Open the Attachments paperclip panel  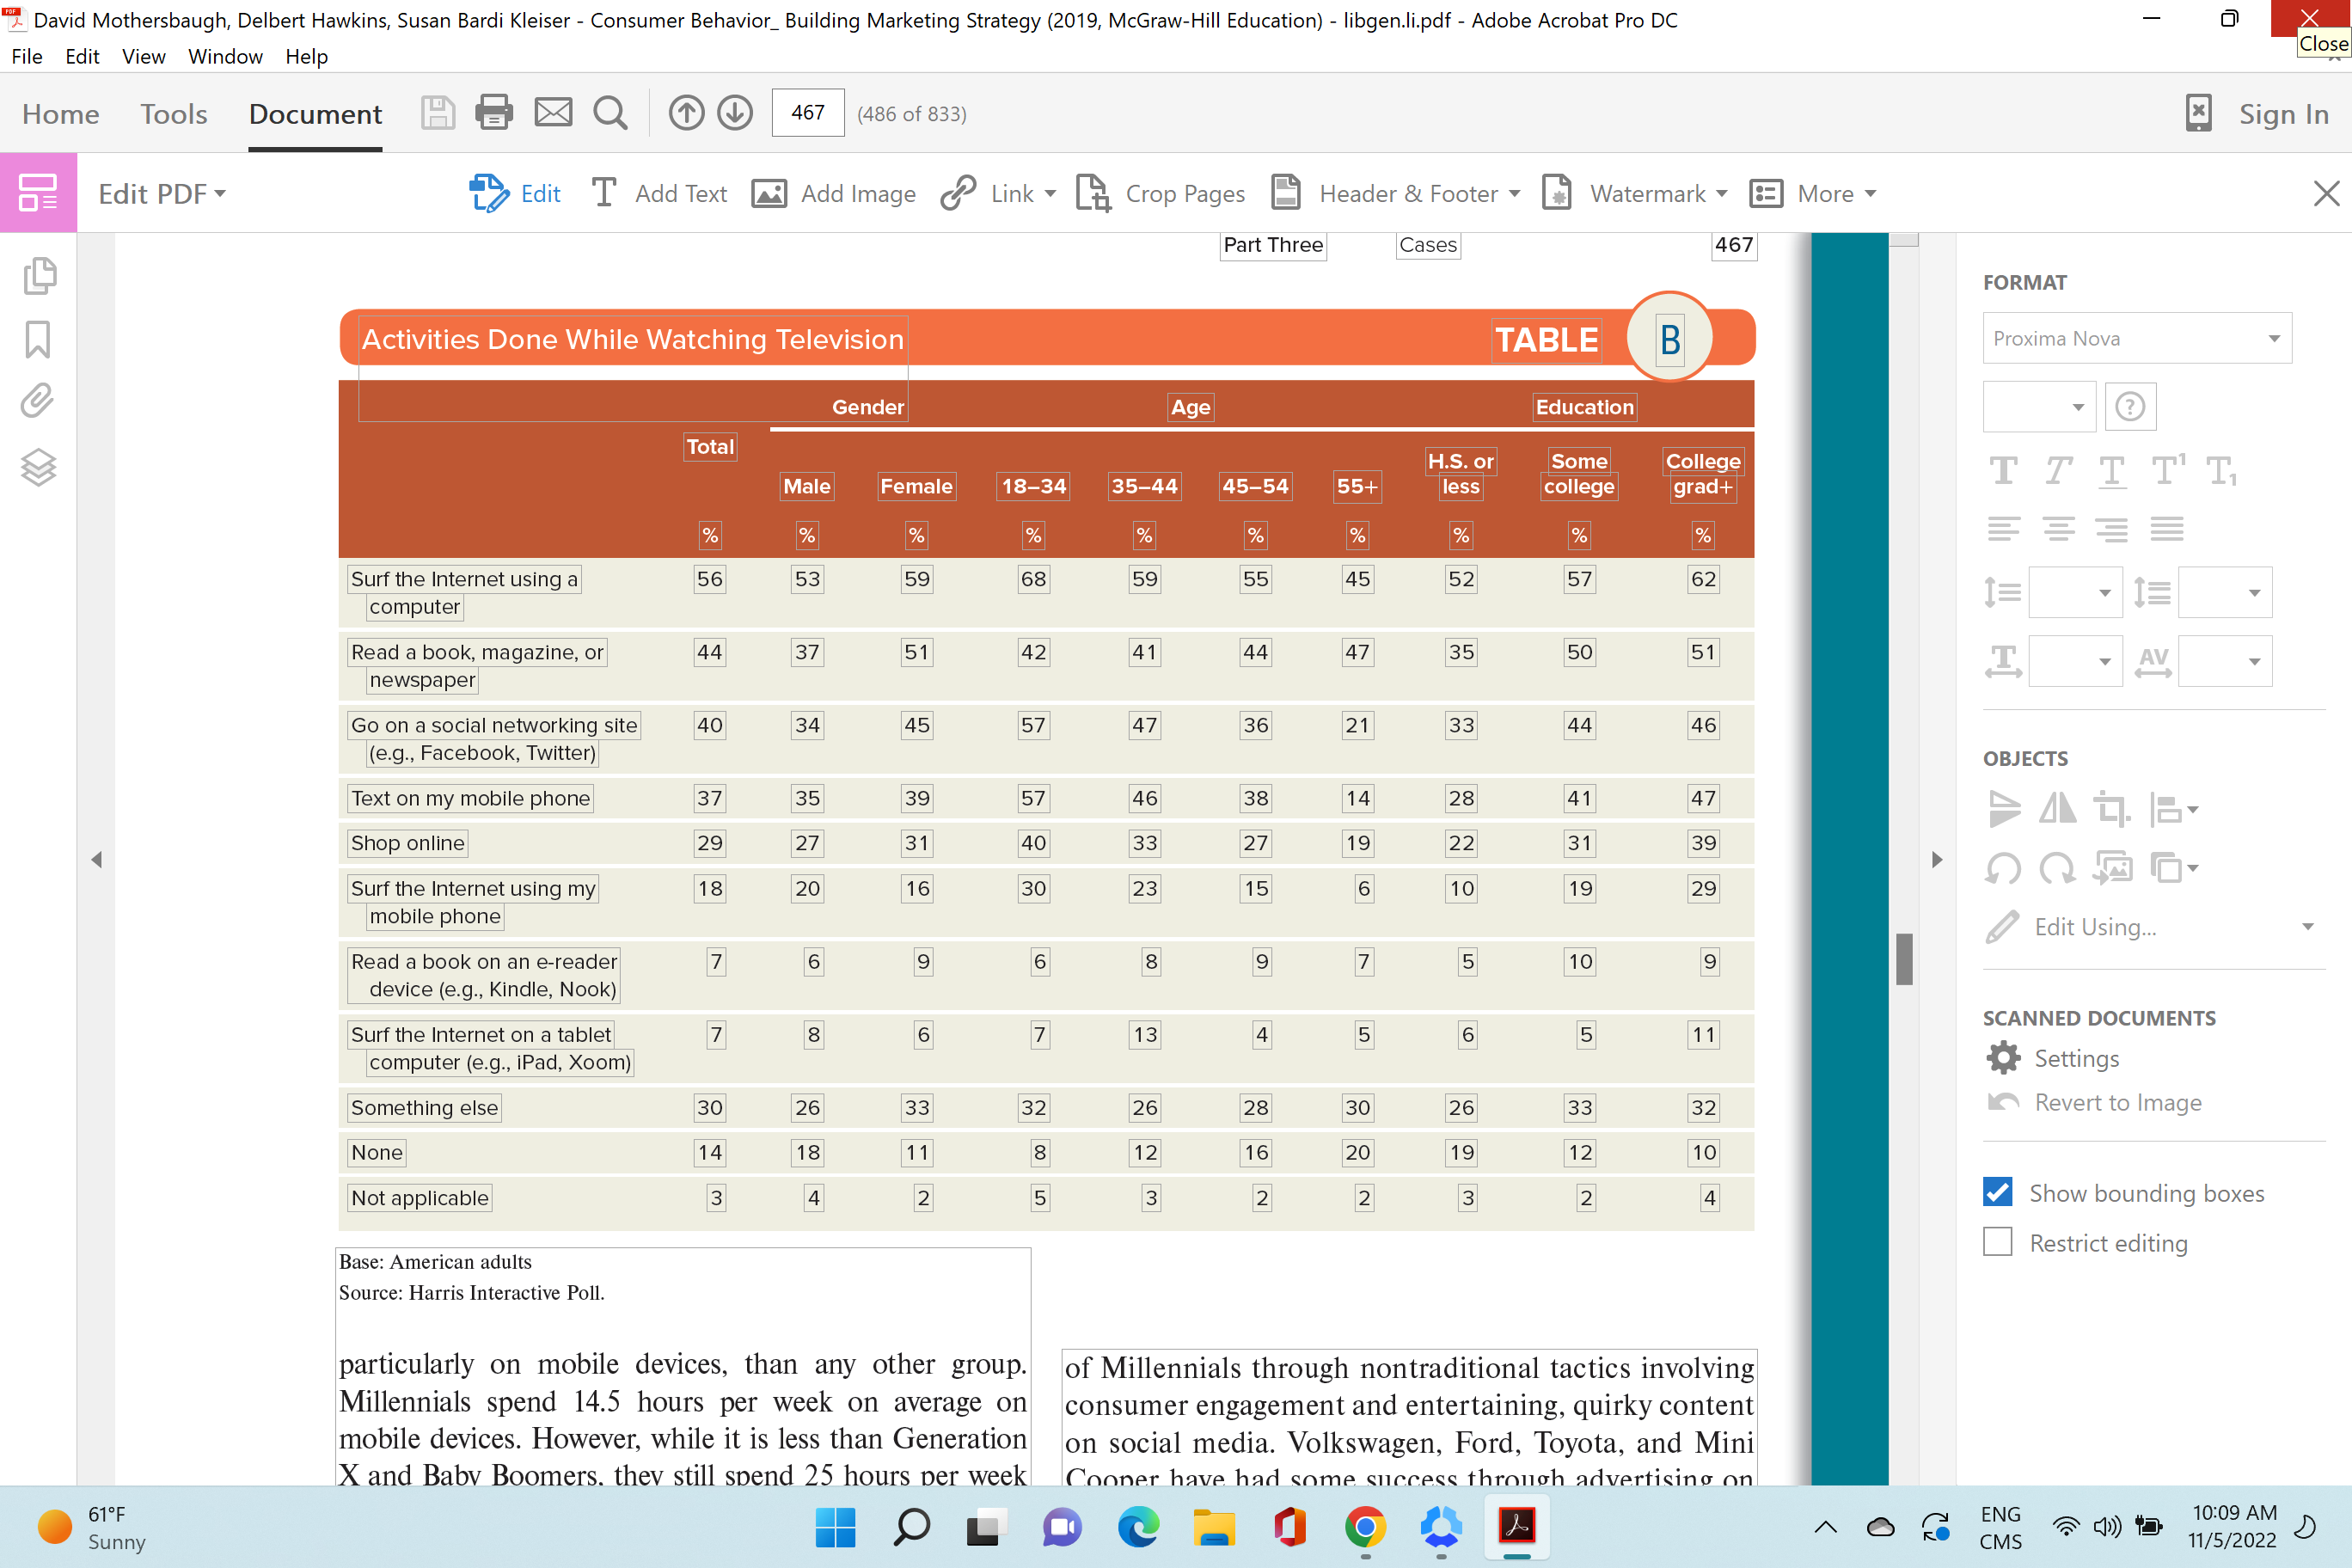point(38,400)
